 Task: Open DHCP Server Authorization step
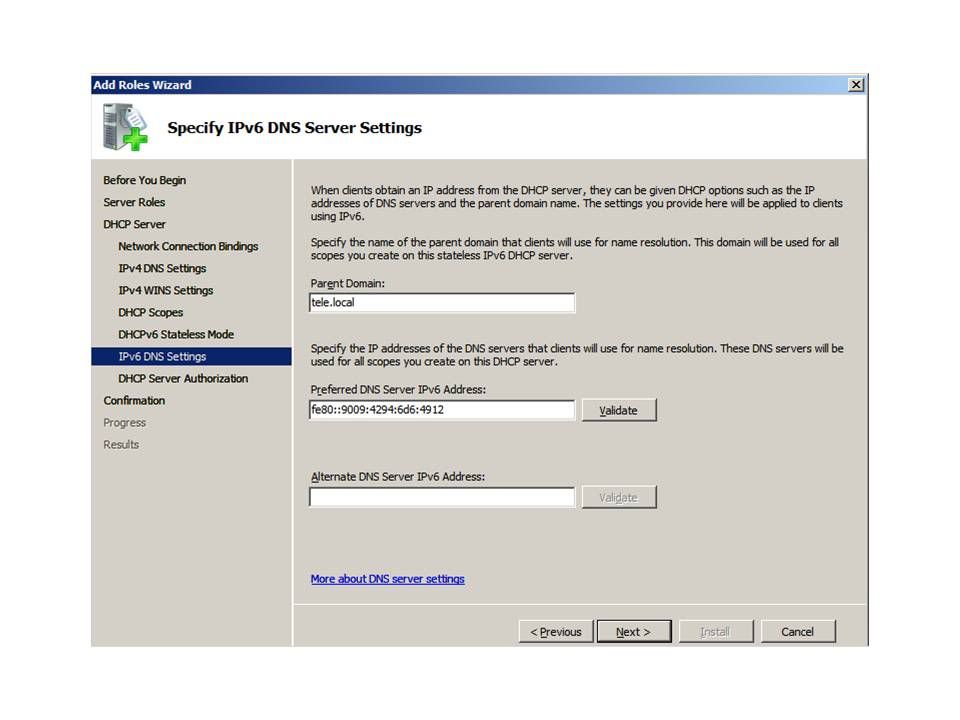[x=183, y=378]
